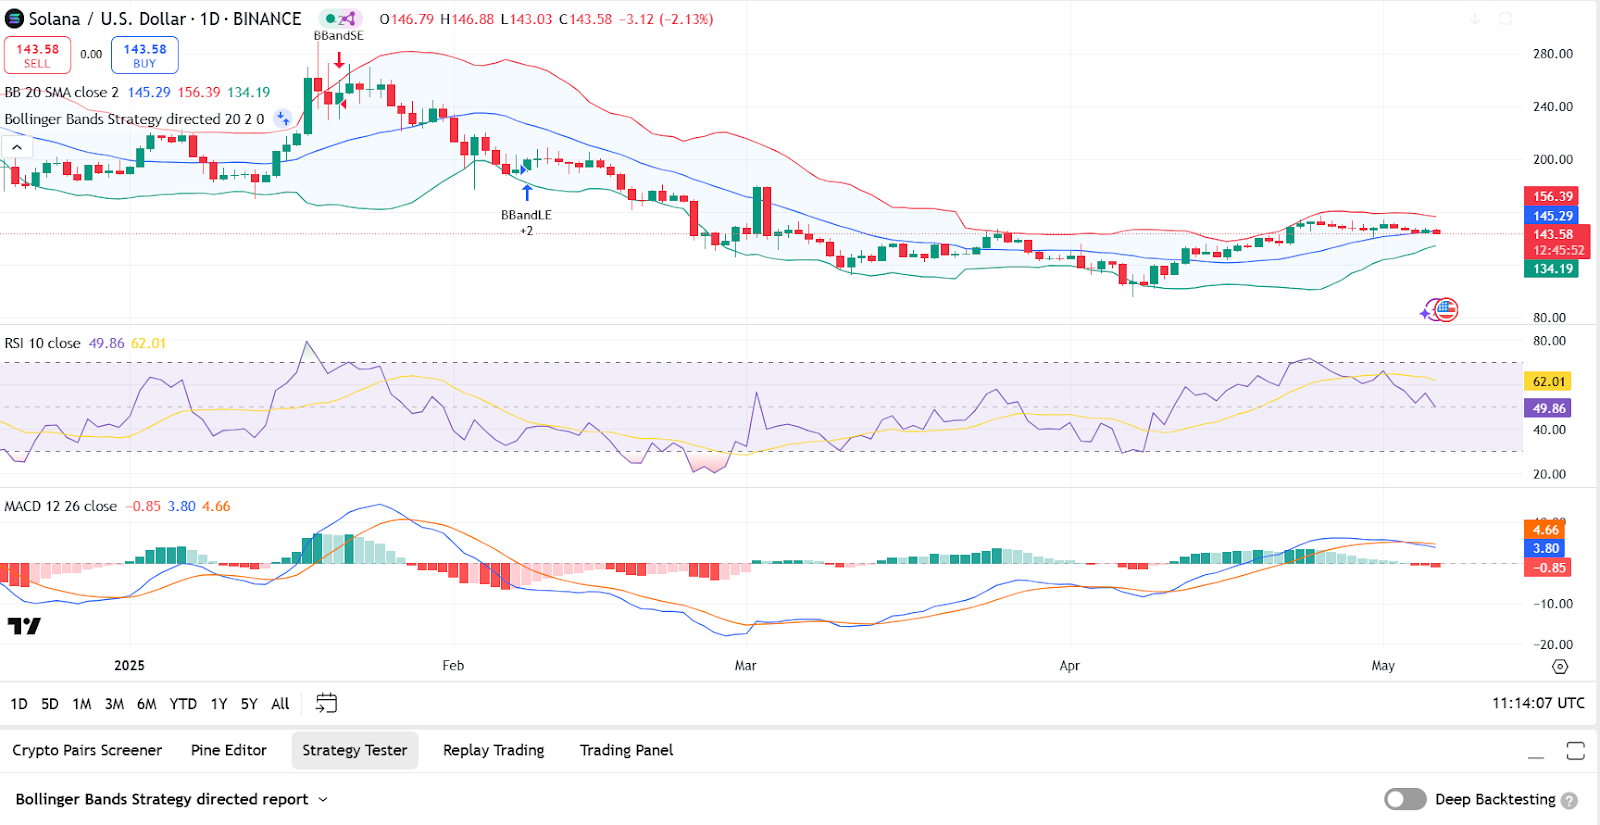Image resolution: width=1600 pixels, height=825 pixels.
Task: Click the strategy re-entry arrows icon
Action: coord(283,119)
